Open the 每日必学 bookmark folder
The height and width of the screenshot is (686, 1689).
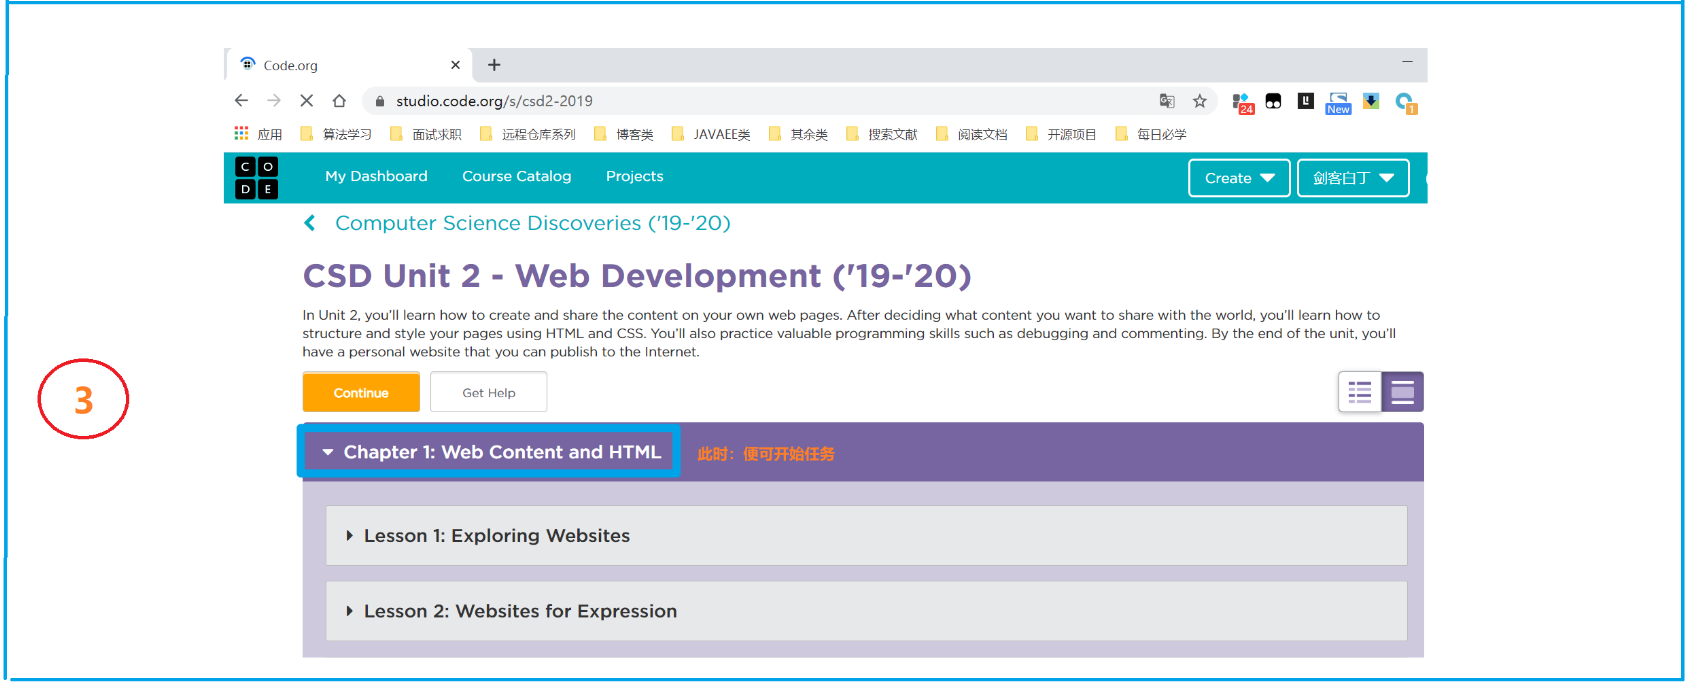(x=1151, y=134)
